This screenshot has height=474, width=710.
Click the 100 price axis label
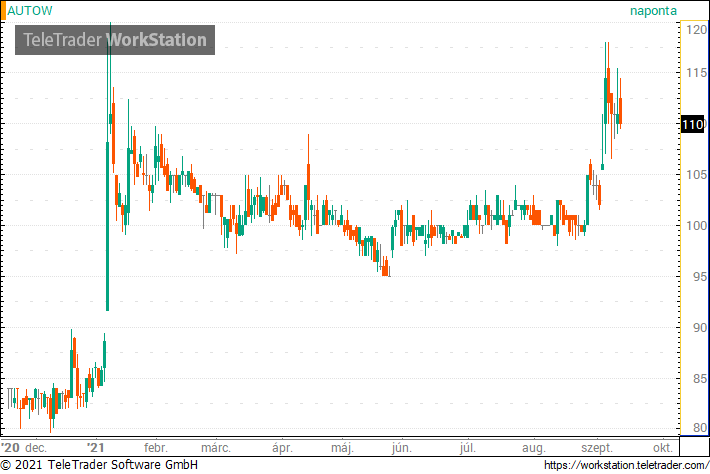click(696, 225)
